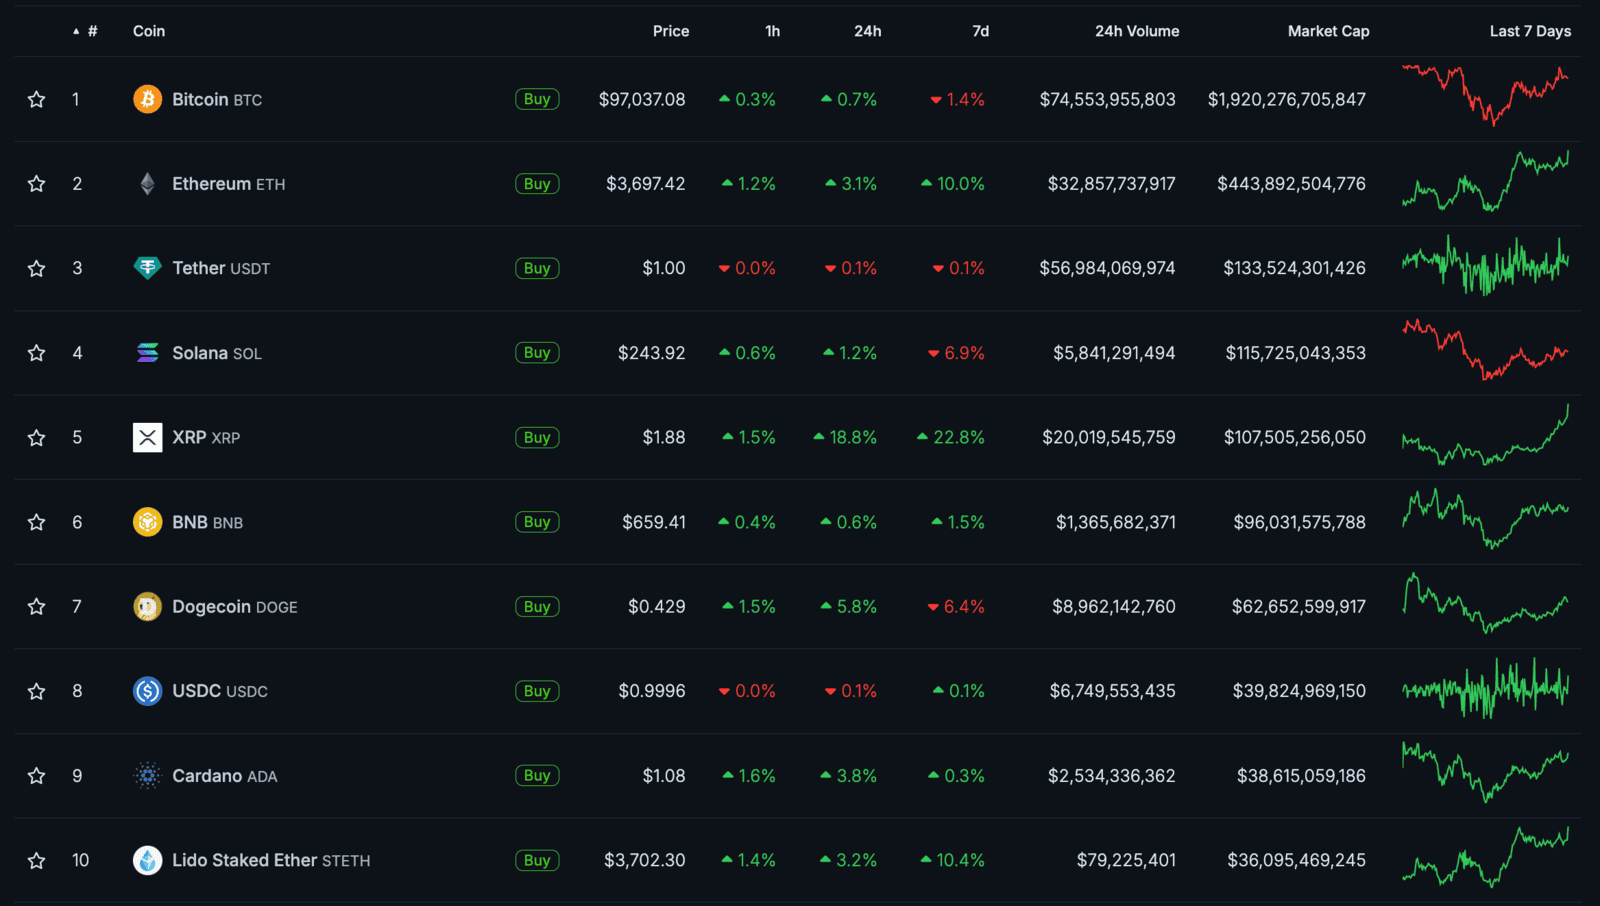Image resolution: width=1600 pixels, height=906 pixels.
Task: Open the USDC coin name link
Action: pyautogui.click(x=220, y=691)
